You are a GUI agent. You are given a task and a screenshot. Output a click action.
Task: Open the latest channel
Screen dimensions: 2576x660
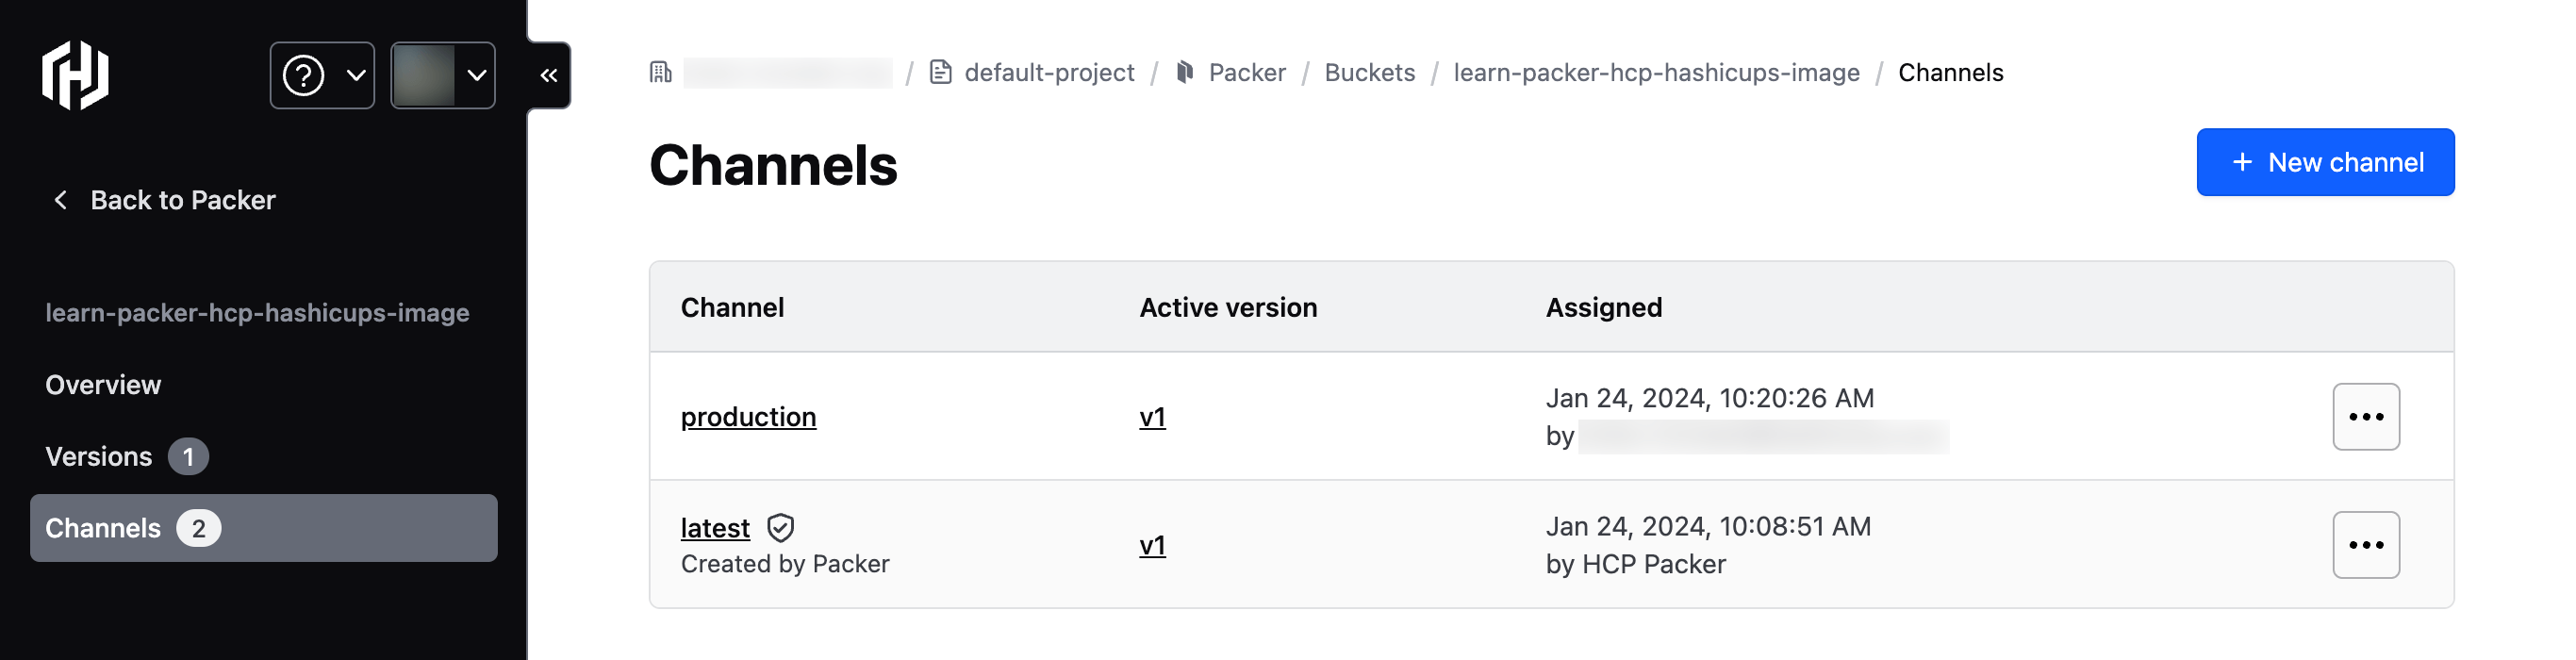pos(714,527)
